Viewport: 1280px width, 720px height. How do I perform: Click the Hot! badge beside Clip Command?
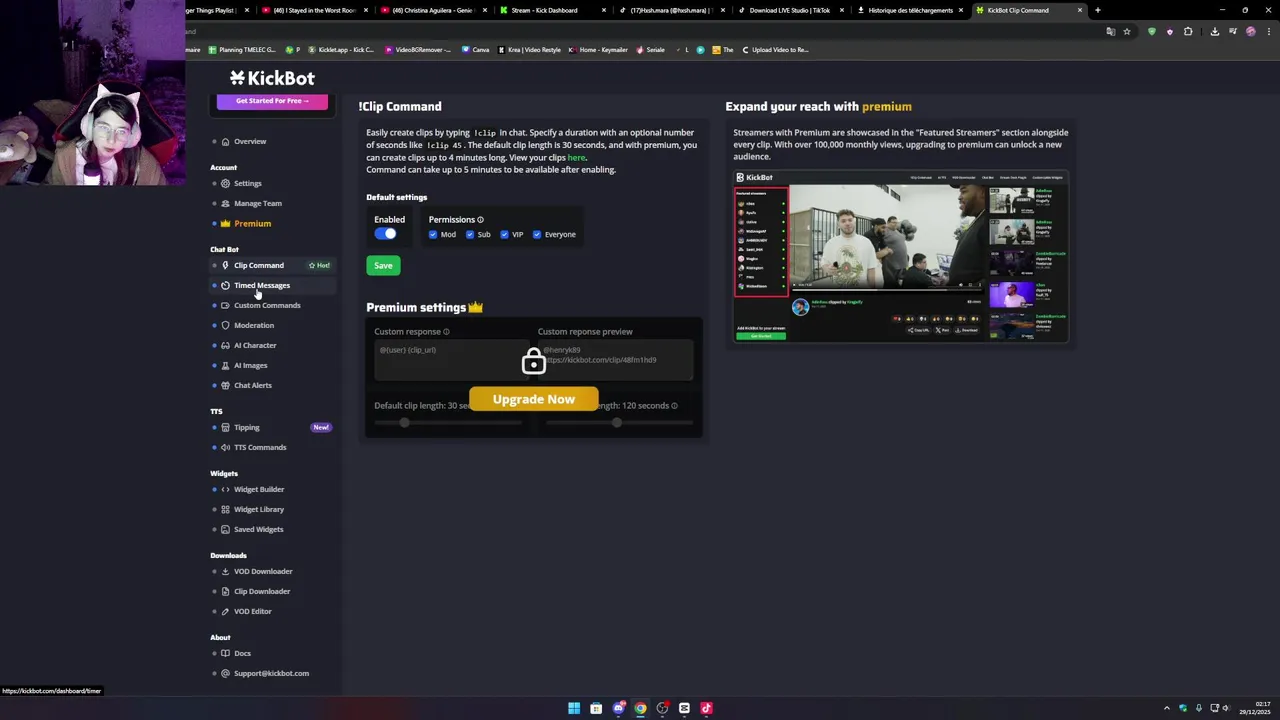(x=320, y=265)
